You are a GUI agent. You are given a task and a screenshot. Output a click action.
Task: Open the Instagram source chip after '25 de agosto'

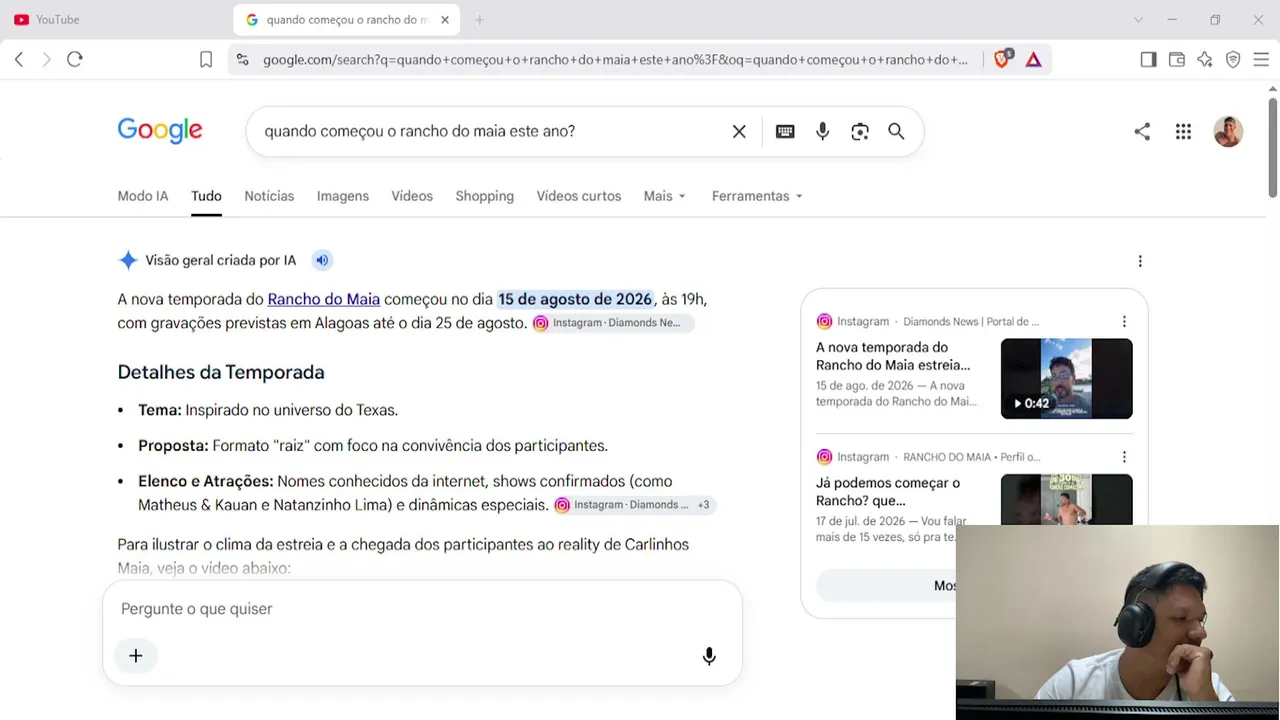pos(612,323)
